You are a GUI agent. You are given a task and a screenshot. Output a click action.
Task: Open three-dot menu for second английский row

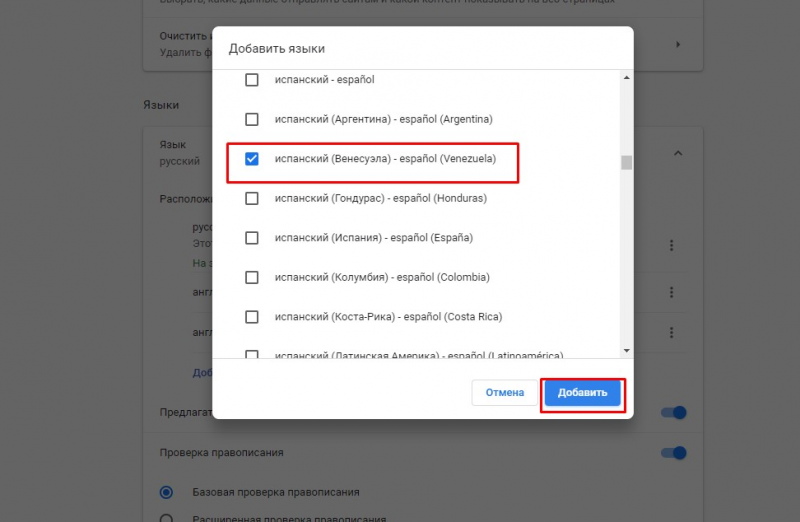672,332
